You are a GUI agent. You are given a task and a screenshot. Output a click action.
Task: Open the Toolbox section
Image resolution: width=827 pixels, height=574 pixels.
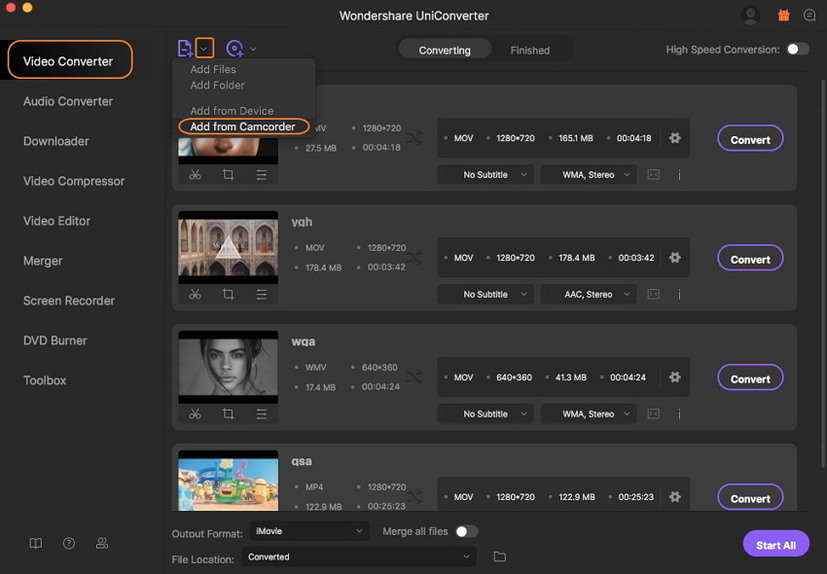(x=45, y=380)
